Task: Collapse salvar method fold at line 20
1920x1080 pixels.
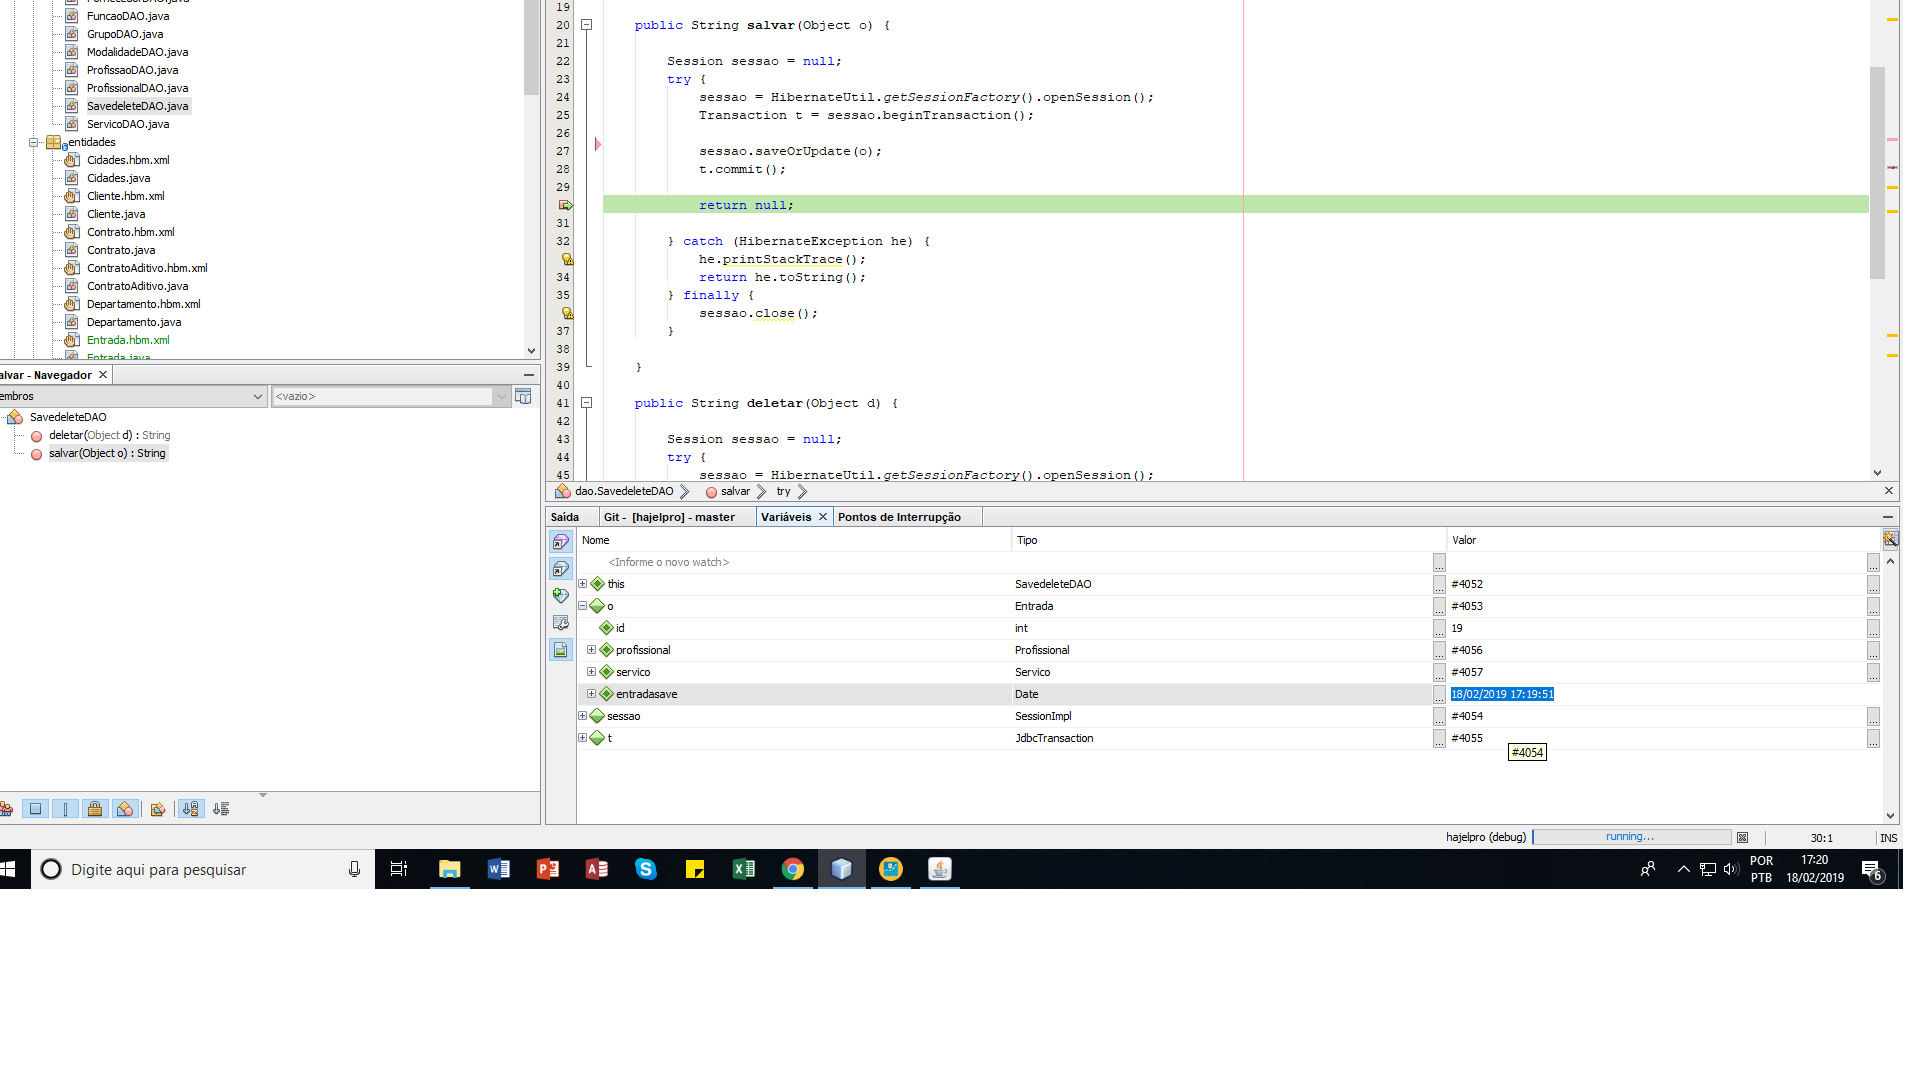Action: pyautogui.click(x=587, y=25)
